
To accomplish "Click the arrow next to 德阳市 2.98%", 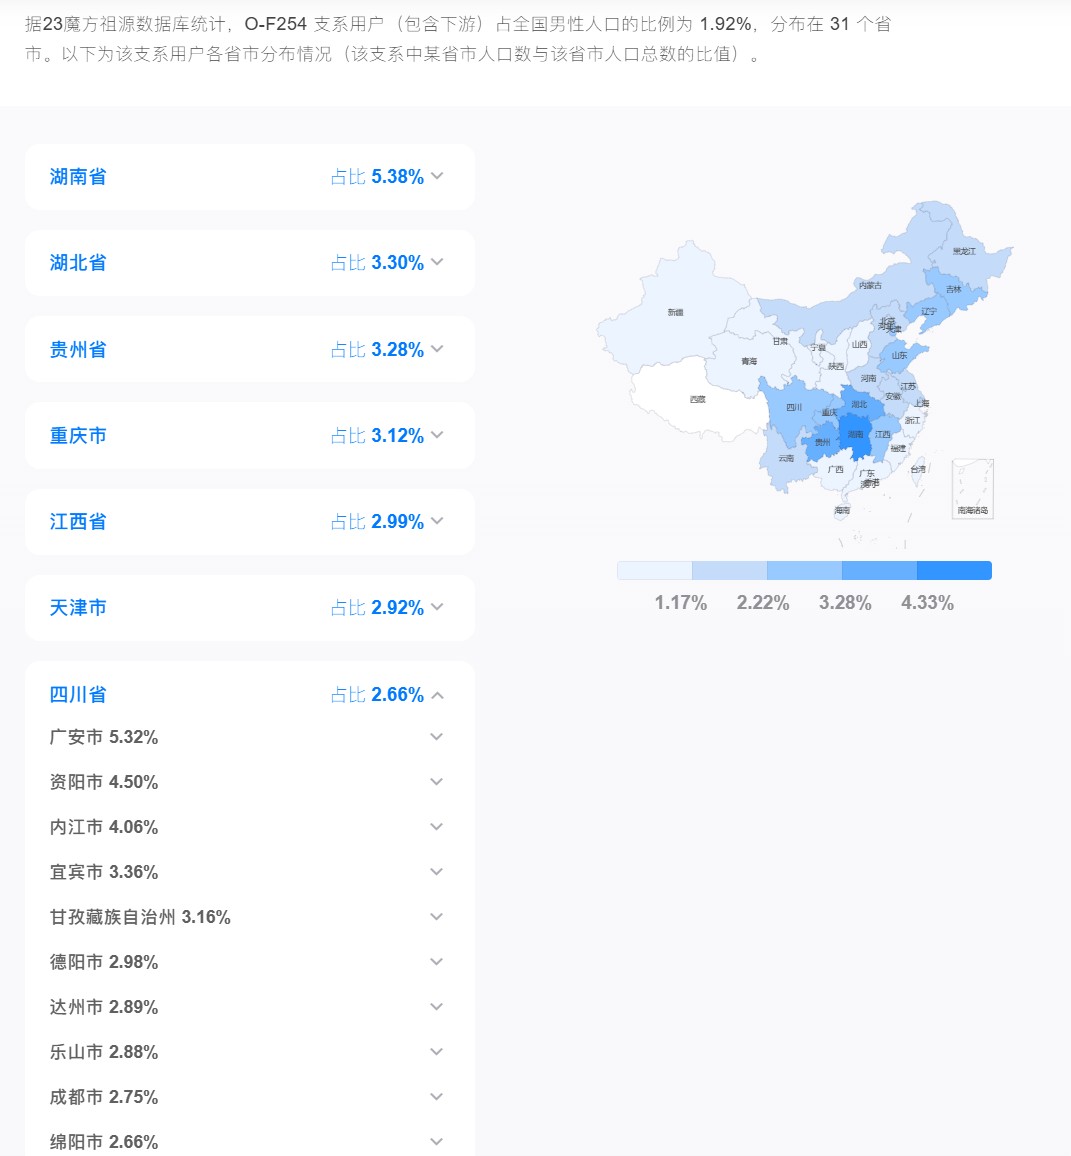I will coord(436,962).
